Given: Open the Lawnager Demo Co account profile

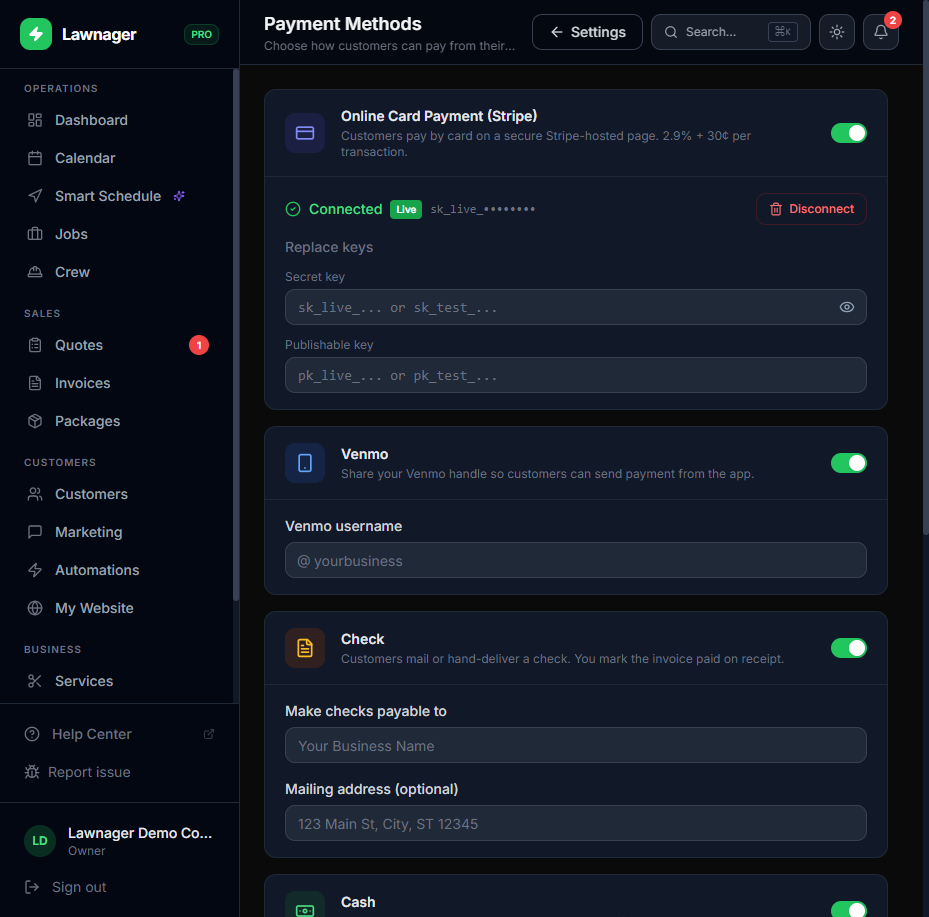Looking at the screenshot, I should [119, 841].
